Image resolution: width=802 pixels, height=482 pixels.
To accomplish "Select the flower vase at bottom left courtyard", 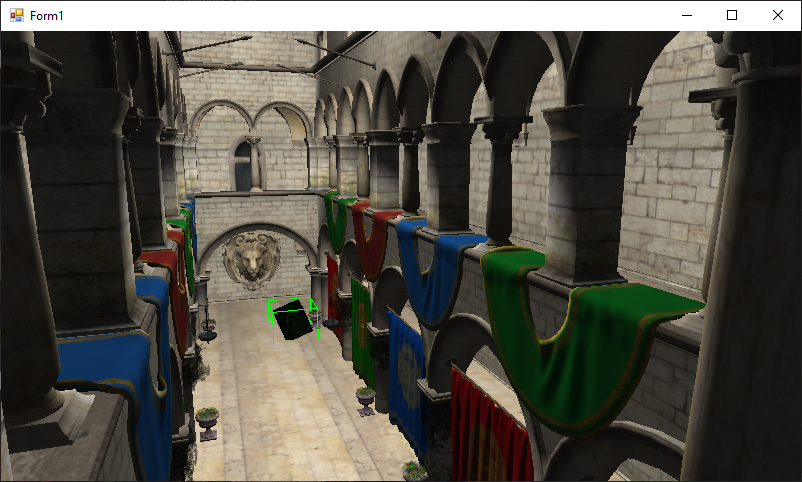I will pos(207,420).
